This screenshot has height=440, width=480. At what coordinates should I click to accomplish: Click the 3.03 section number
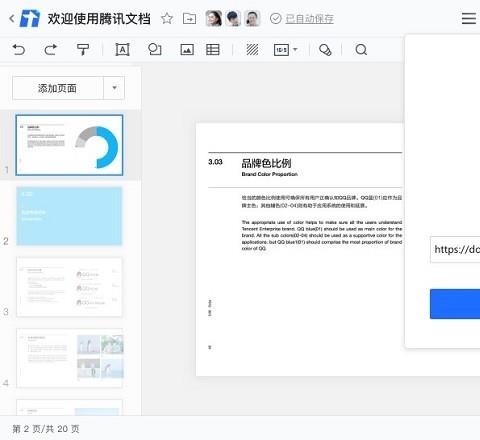215,162
